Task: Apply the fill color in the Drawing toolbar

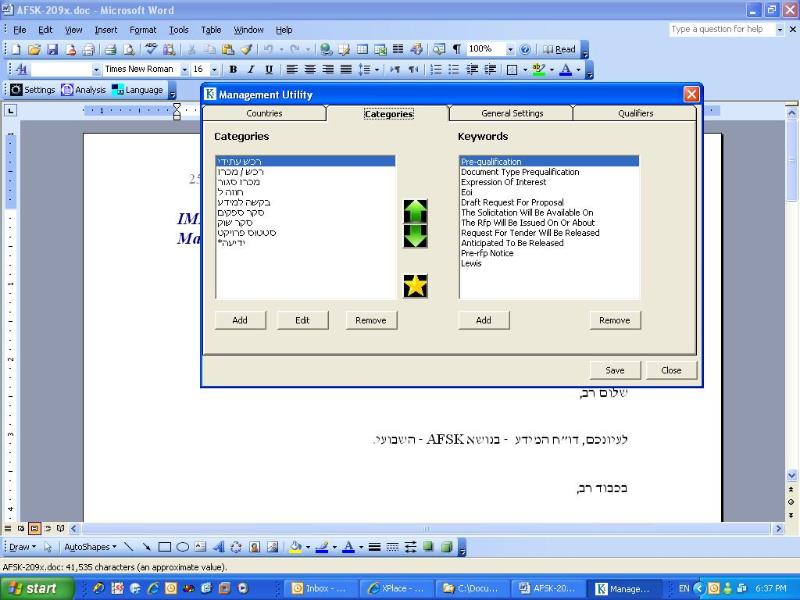Action: click(x=295, y=547)
